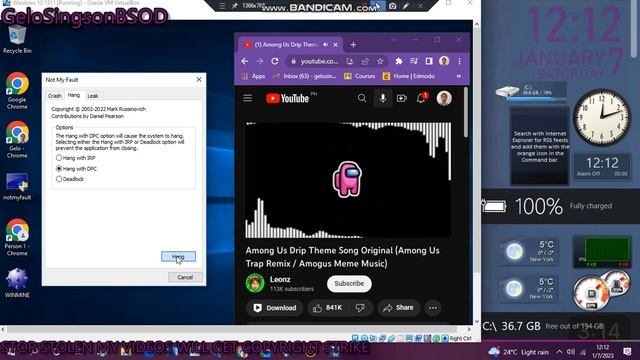Expand the bookmarks overflow chevron

coord(459,76)
